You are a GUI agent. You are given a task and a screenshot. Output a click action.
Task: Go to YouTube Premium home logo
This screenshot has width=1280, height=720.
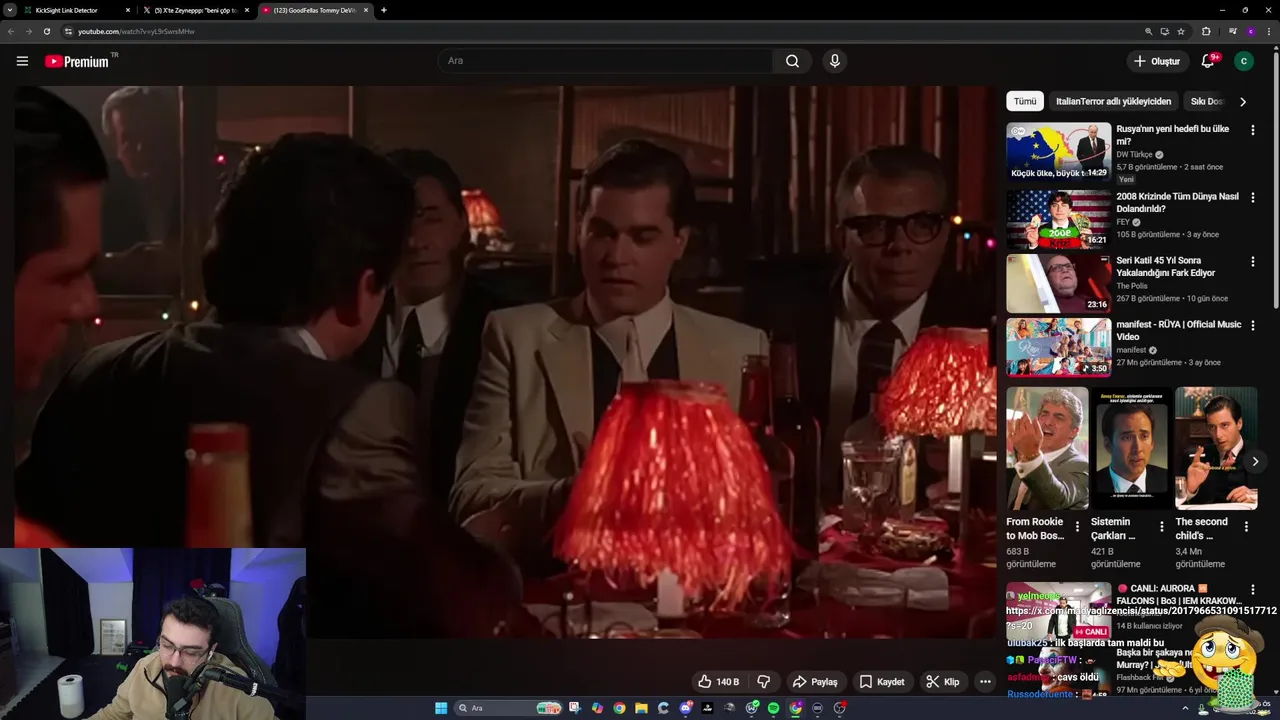77,61
